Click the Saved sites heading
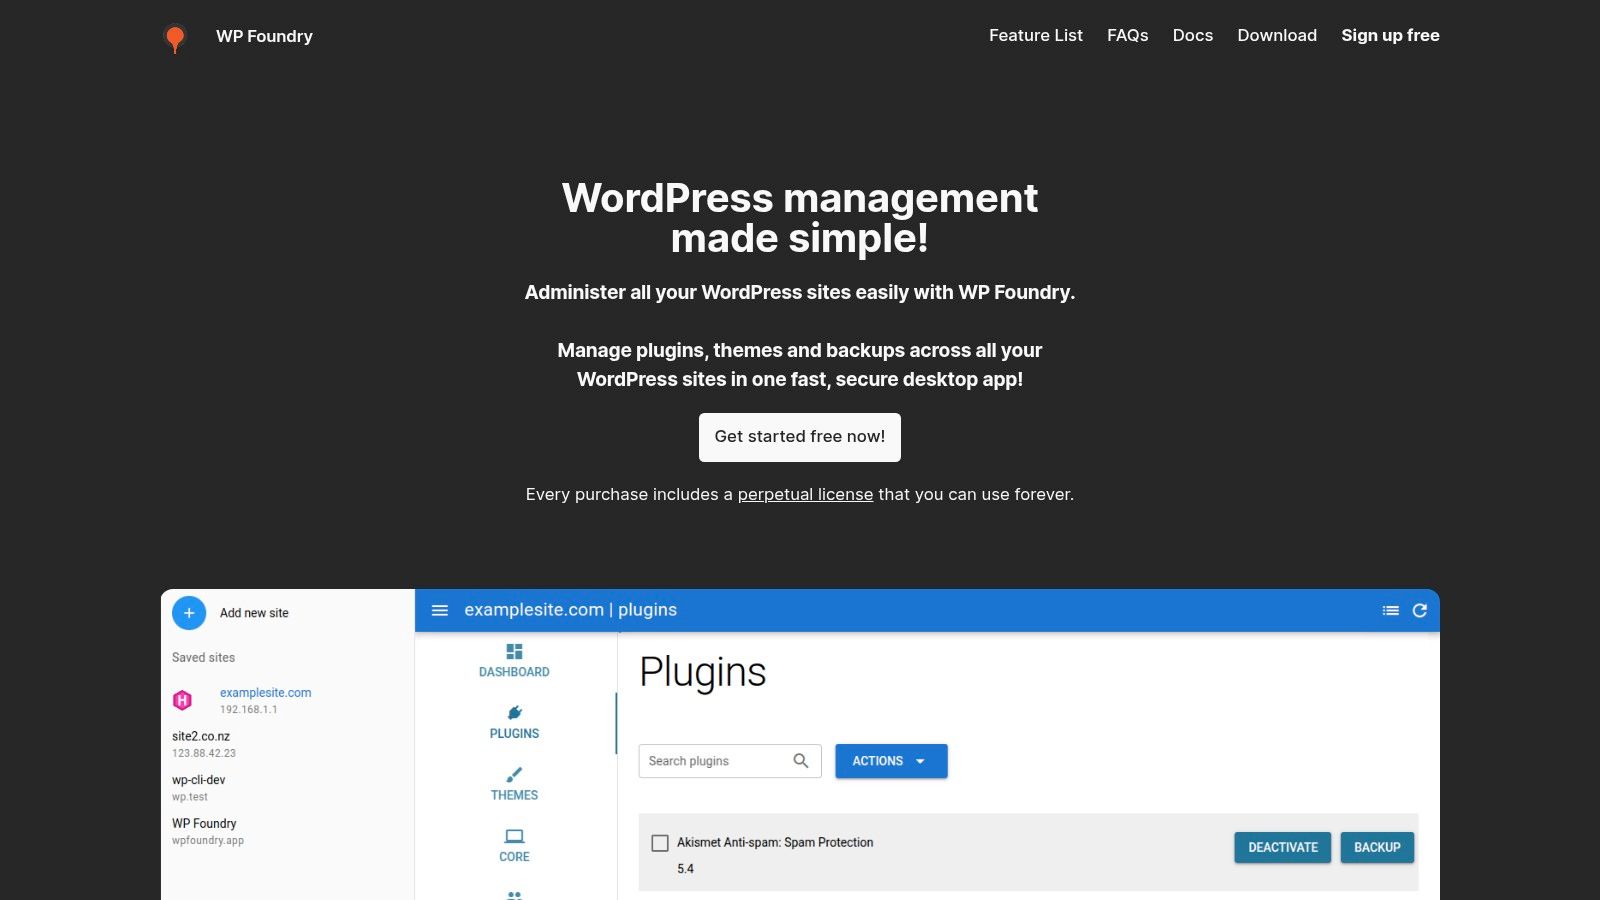 point(203,657)
